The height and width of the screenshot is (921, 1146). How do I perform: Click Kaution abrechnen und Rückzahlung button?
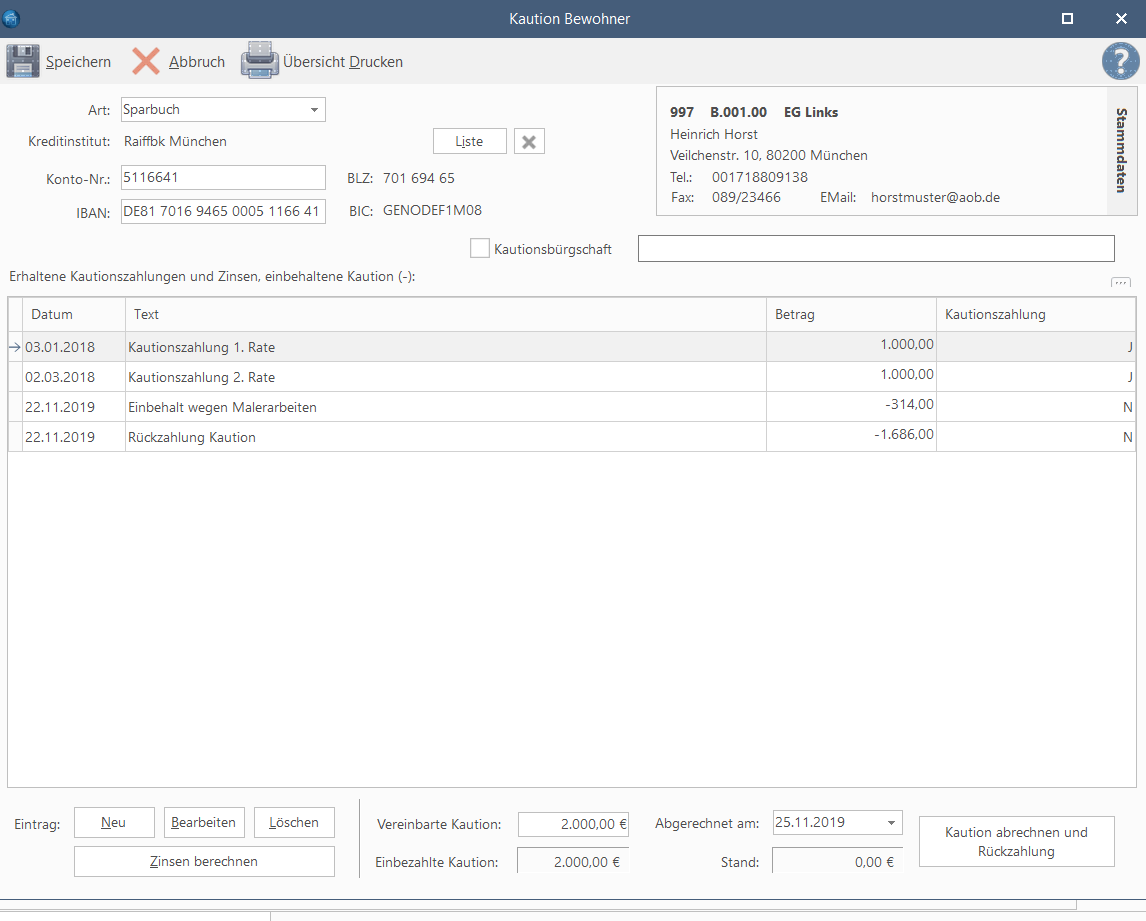1017,842
